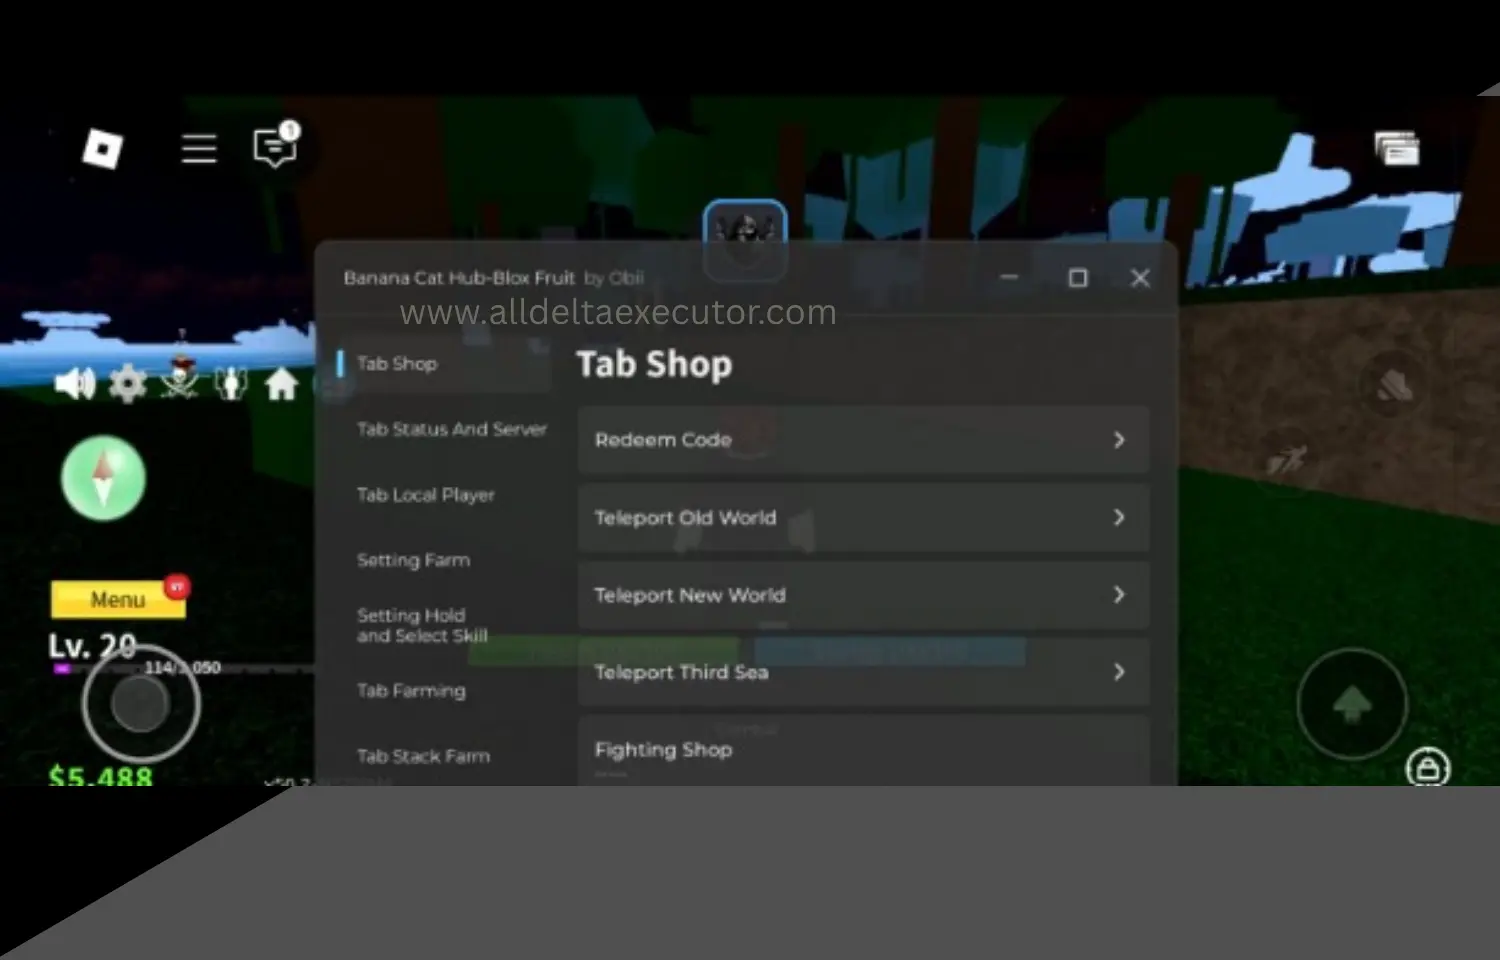Open Setting Hold and Select Skill tab
1500x960 pixels.
tap(422, 625)
